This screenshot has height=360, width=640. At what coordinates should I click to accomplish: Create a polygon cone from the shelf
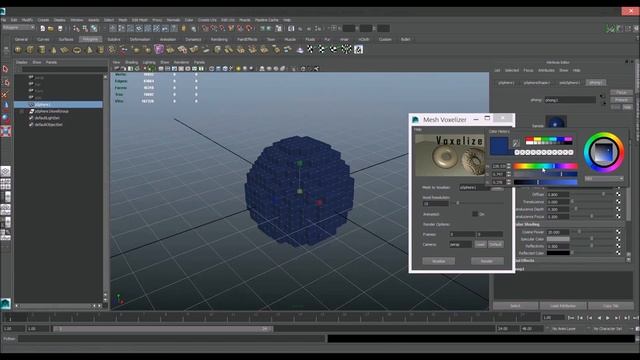click(53, 50)
